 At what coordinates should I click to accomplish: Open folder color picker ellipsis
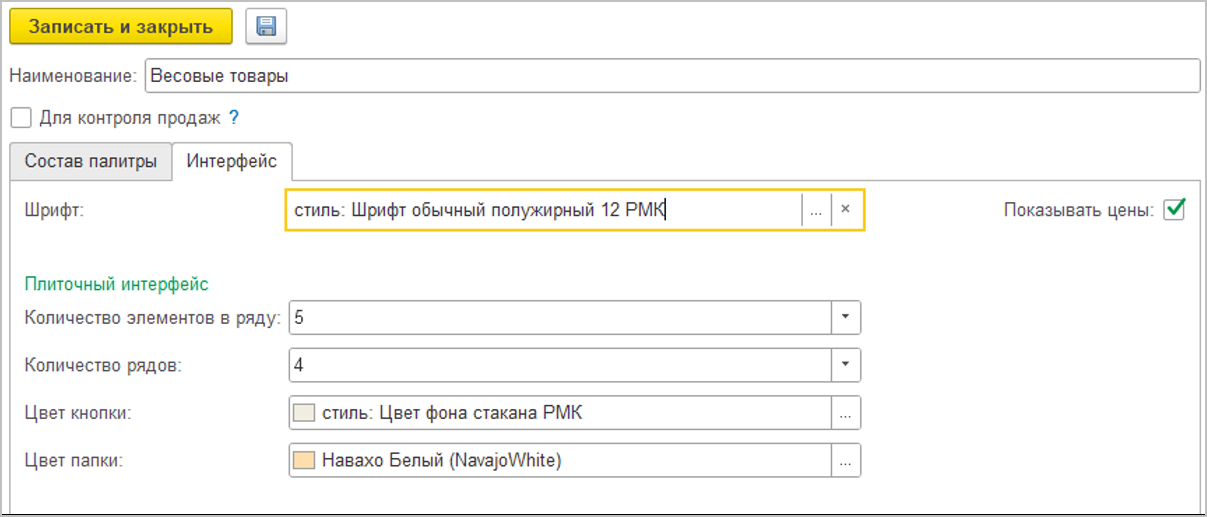tap(846, 461)
